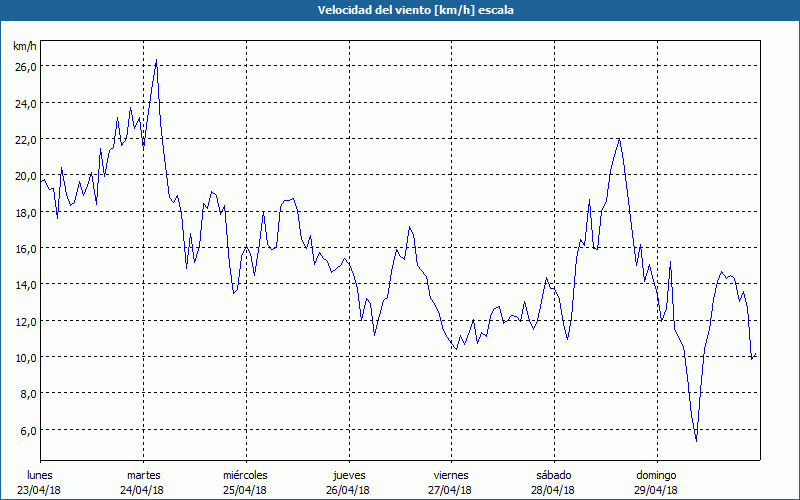
Task: Select the 'jueves' day label
Action: pyautogui.click(x=348, y=475)
